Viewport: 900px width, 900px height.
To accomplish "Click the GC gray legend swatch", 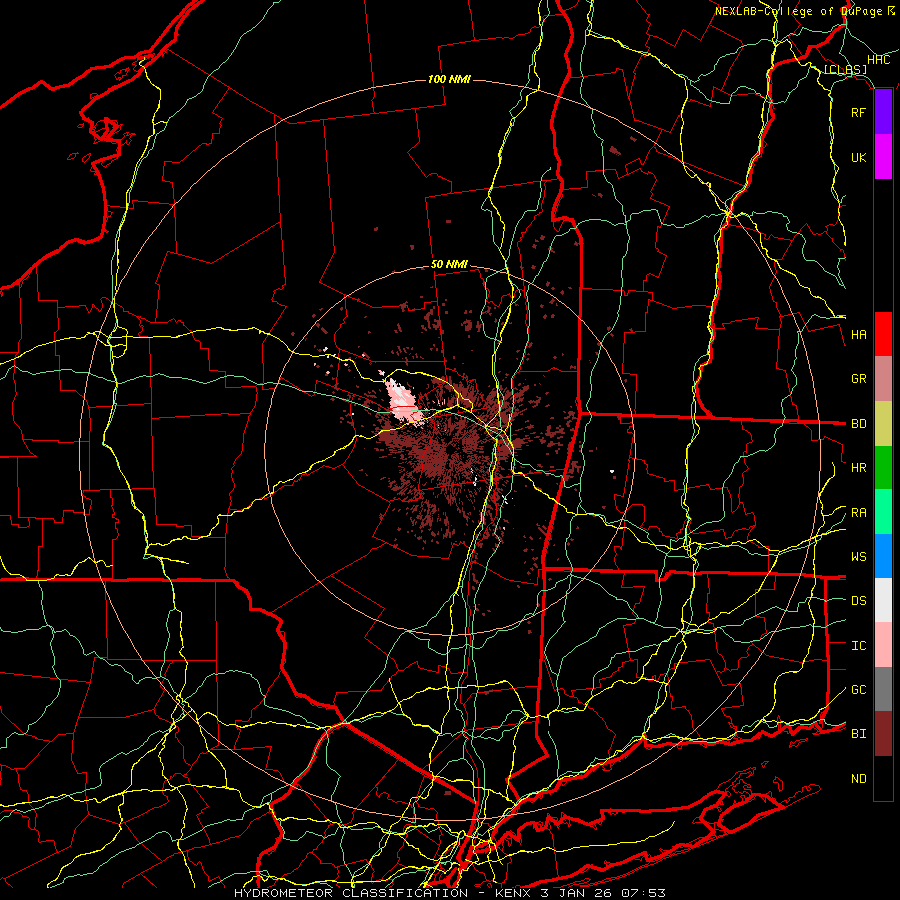I will coord(883,689).
